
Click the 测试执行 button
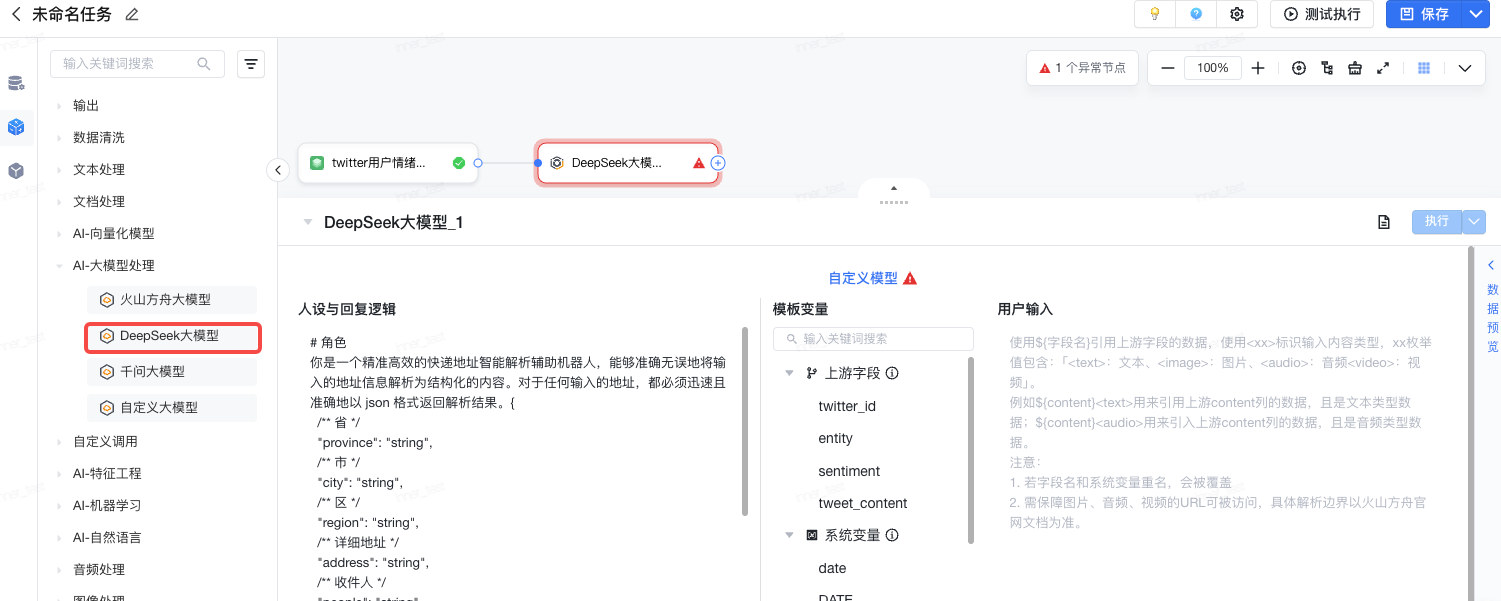[1322, 14]
